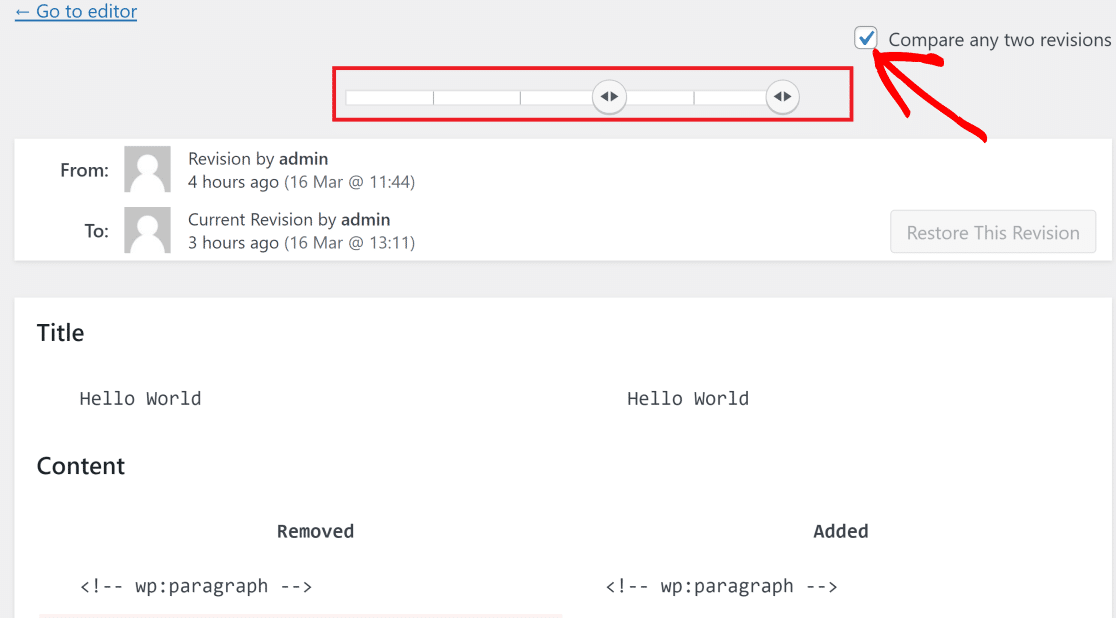Click the Removed column header
The width and height of the screenshot is (1116, 618).
[315, 531]
